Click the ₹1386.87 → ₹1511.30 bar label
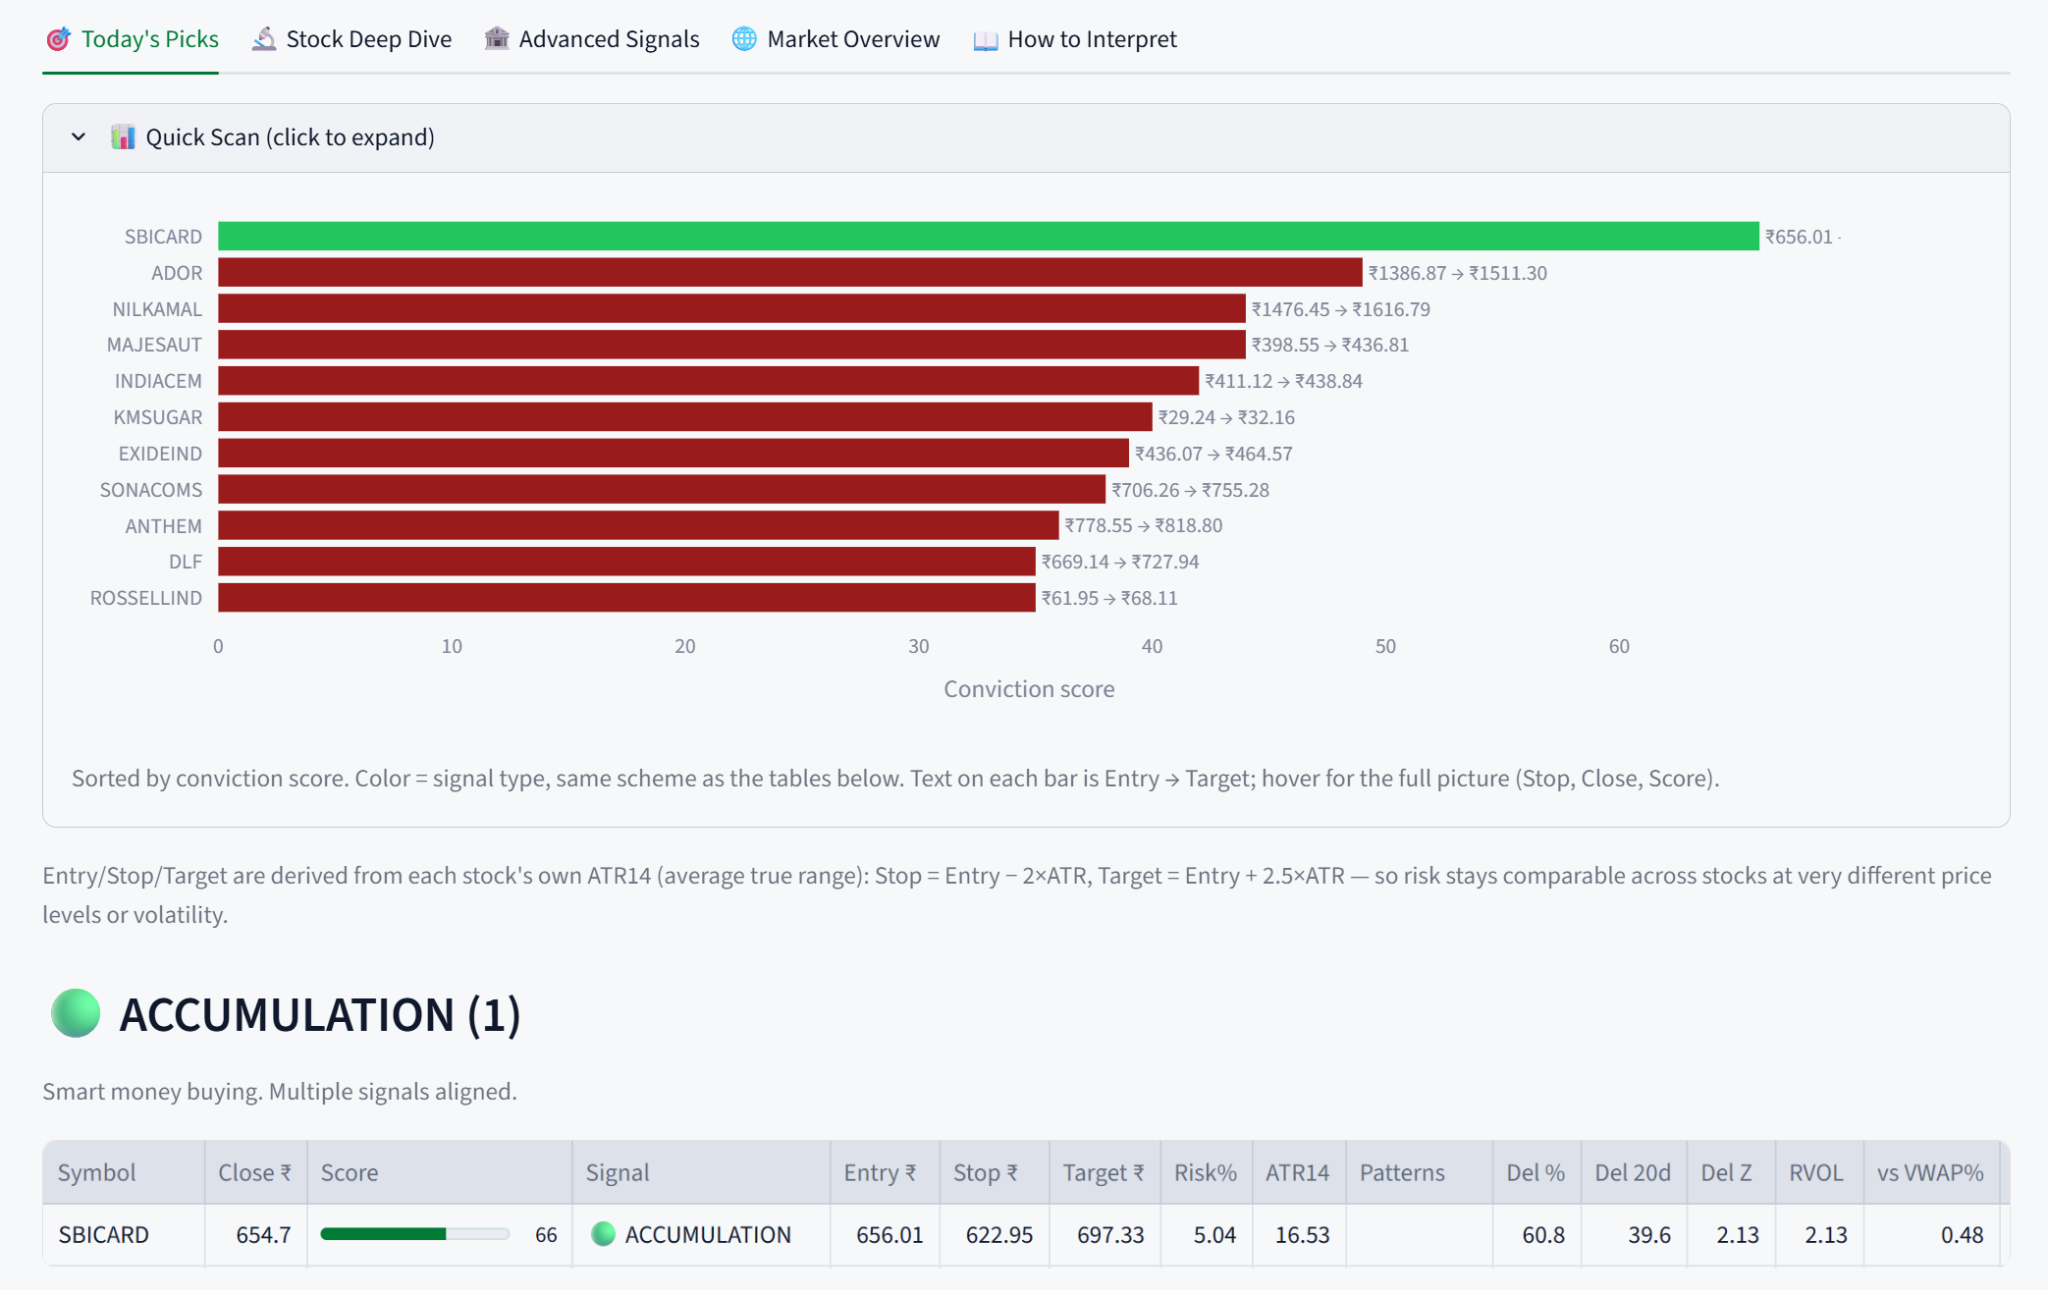This screenshot has height=1290, width=2048. (1458, 272)
